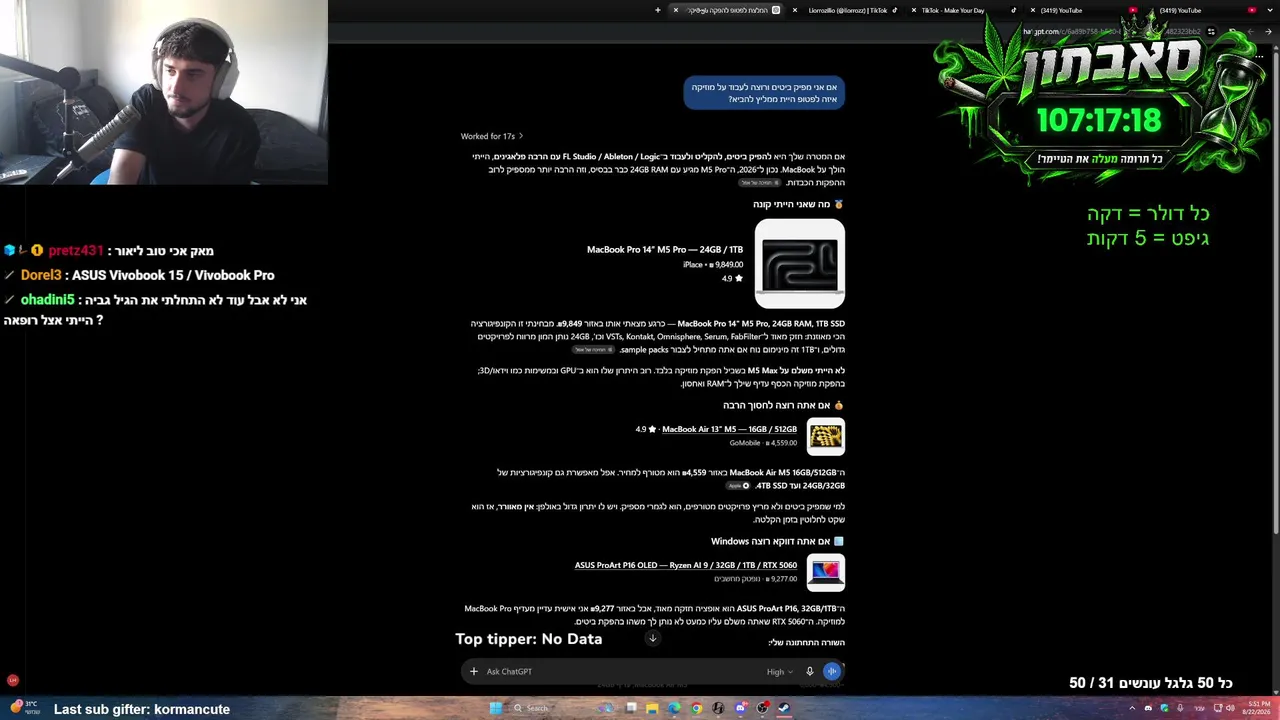Screen dimensions: 1280x720
Task: Switch to the Liorrozilio TikTok browser tab
Action: [848, 10]
